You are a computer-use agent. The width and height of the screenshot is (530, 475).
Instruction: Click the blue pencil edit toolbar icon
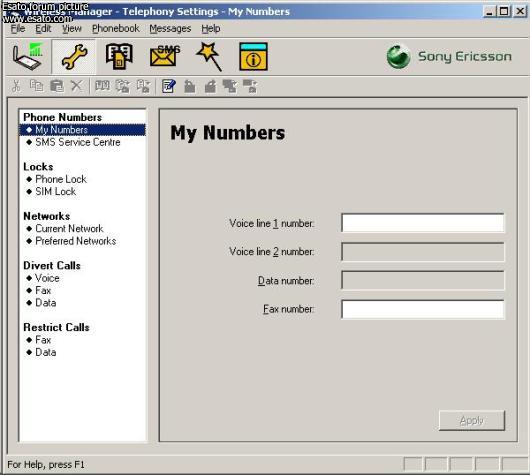(x=168, y=86)
